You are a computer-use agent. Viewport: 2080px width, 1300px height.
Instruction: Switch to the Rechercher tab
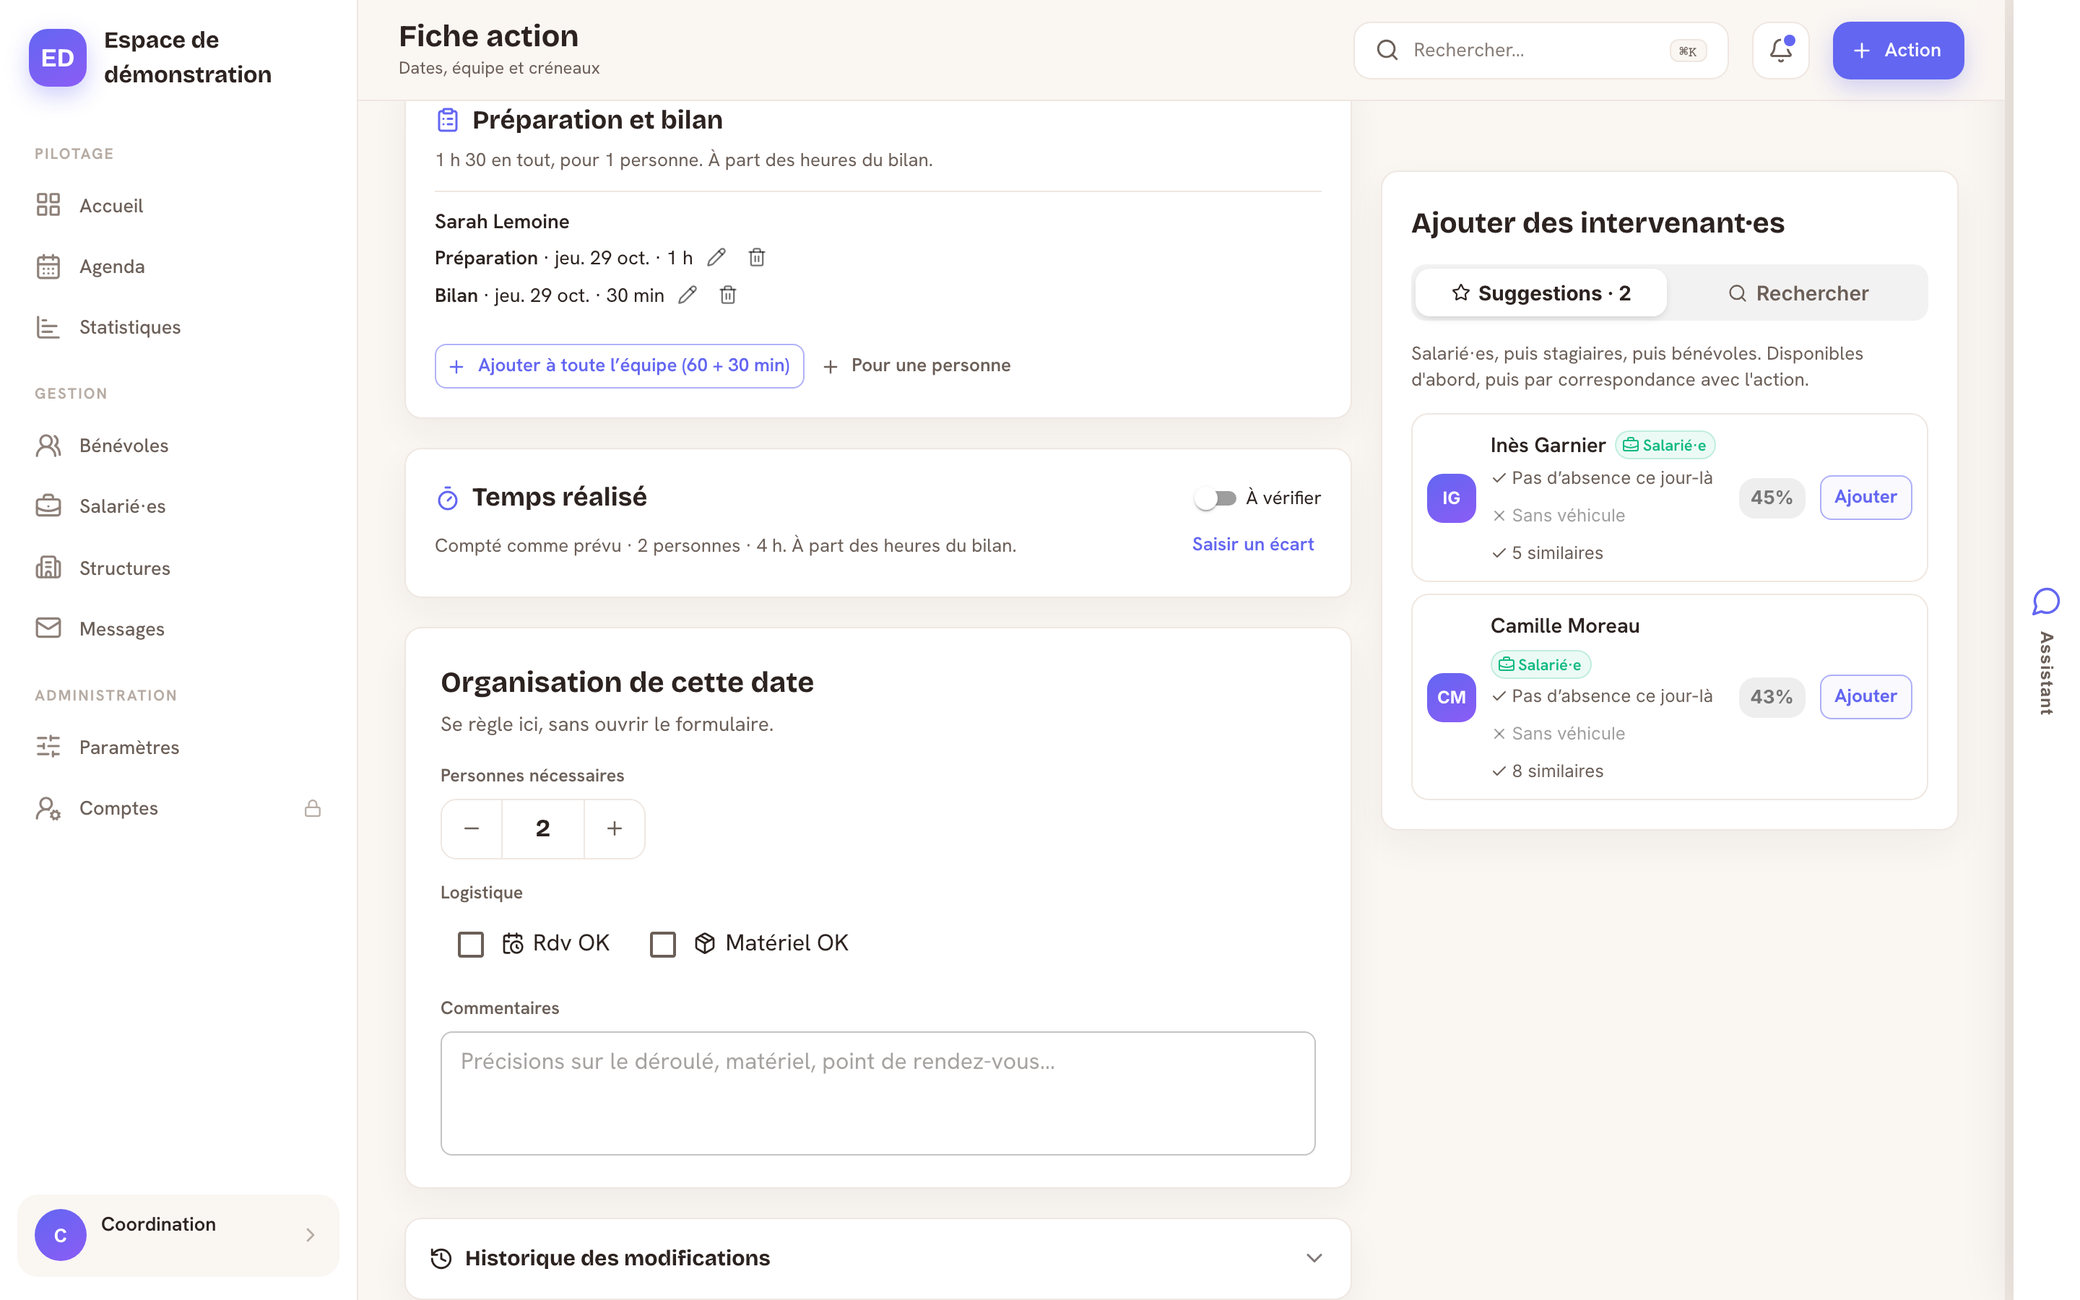click(1798, 293)
